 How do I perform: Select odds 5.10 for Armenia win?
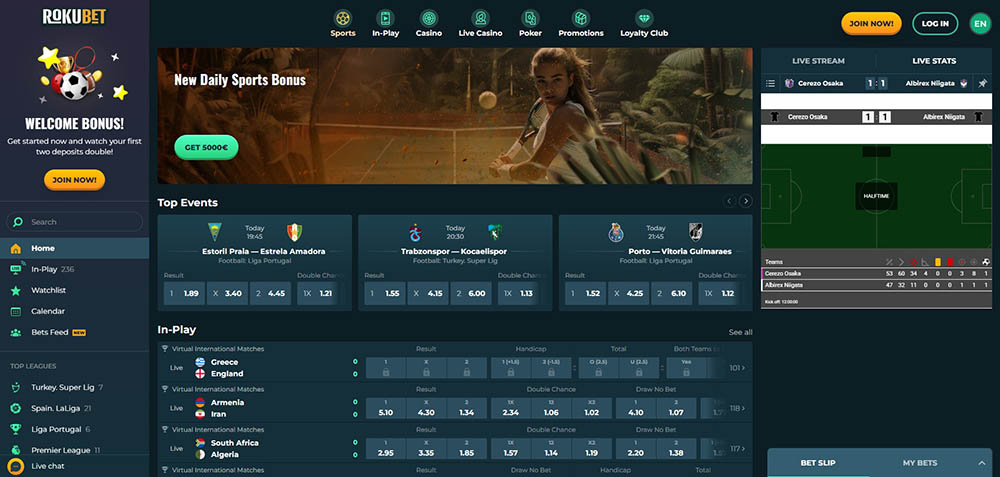385,411
